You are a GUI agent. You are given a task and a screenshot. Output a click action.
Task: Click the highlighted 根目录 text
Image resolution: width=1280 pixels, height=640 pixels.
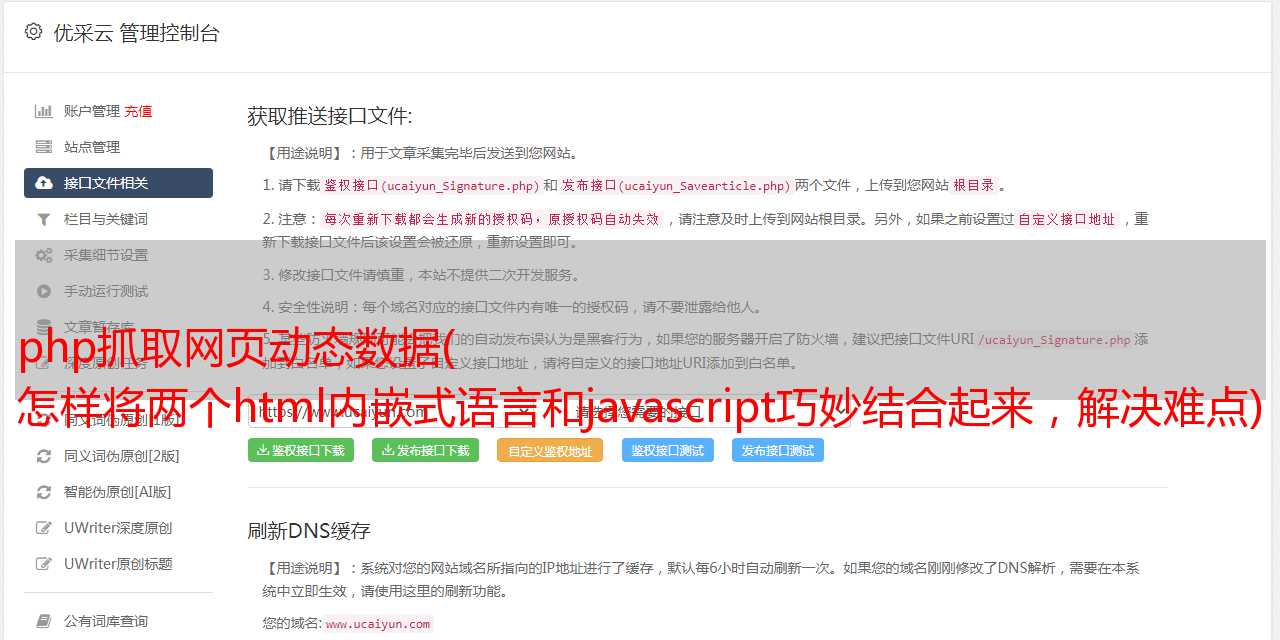(974, 186)
